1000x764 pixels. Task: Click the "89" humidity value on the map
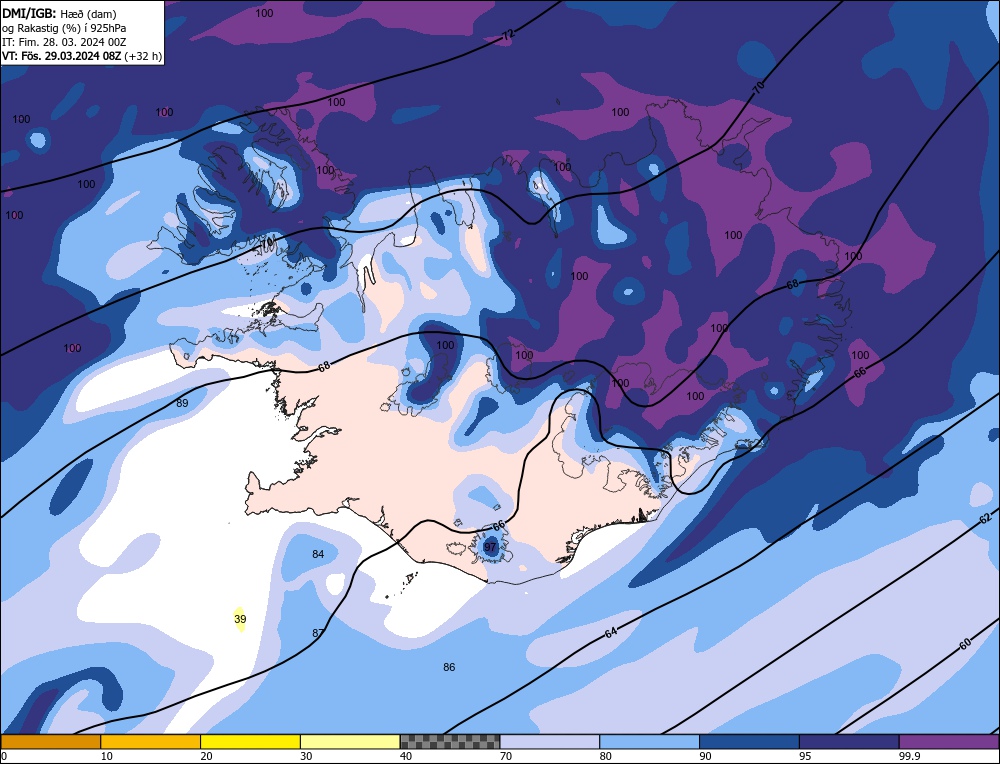tap(182, 403)
